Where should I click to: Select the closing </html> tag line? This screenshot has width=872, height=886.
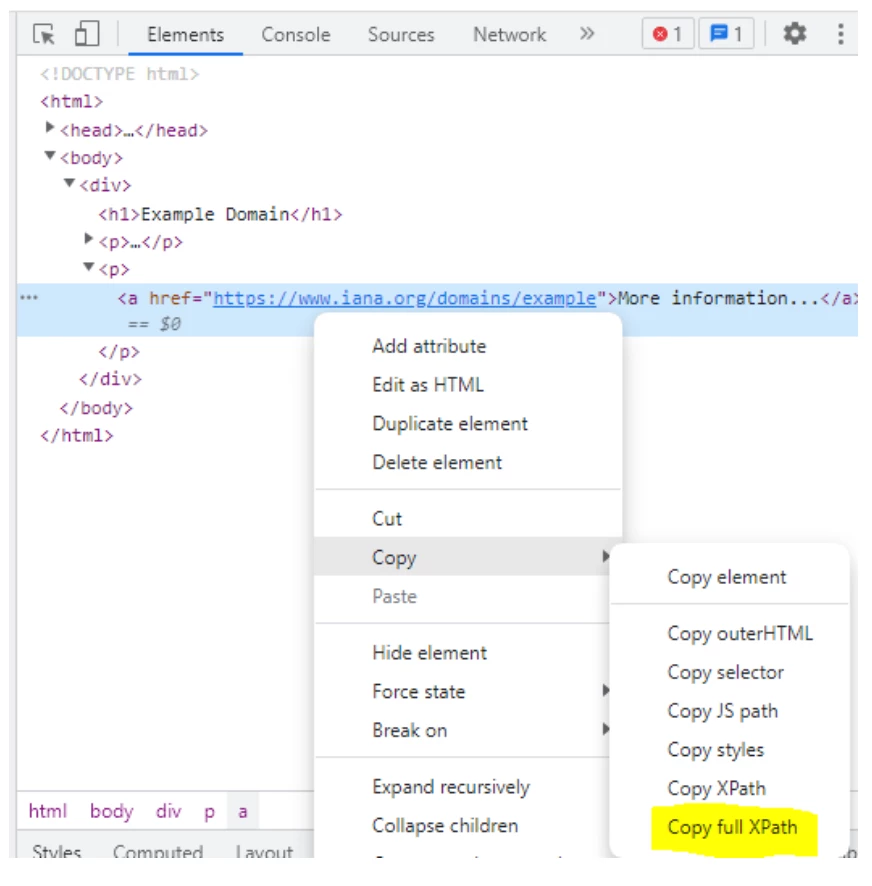click(76, 436)
